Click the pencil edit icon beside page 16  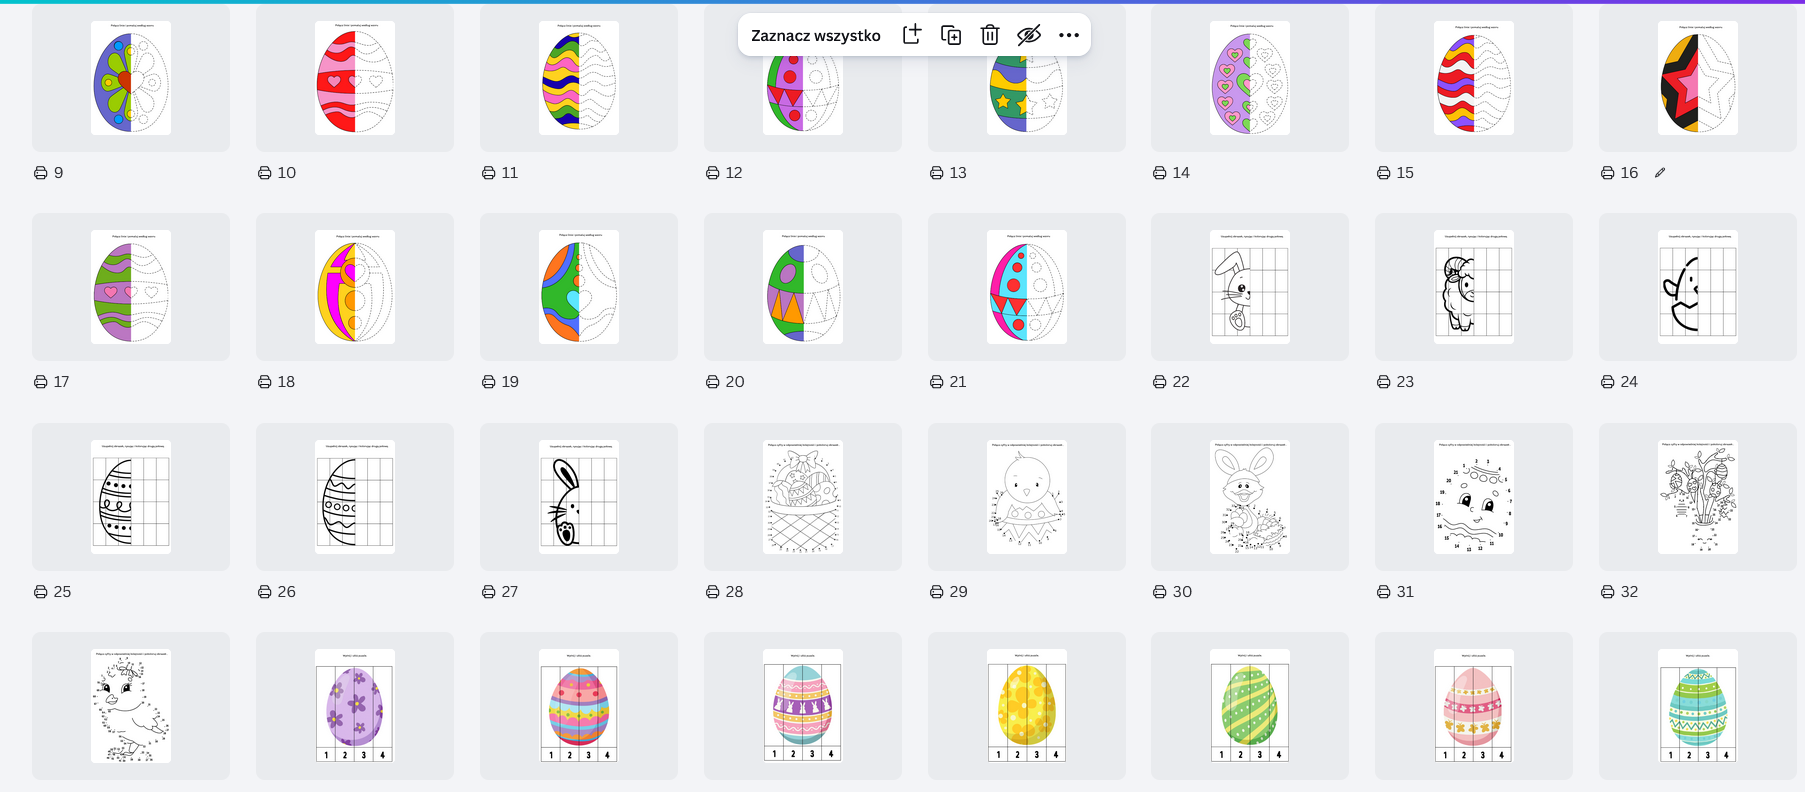(1660, 173)
